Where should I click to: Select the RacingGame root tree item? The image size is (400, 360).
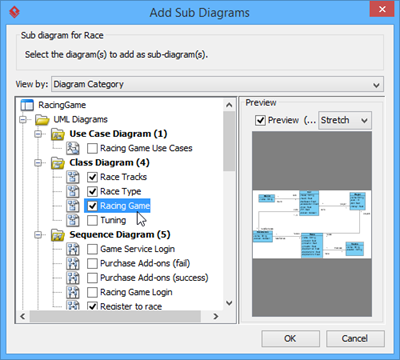coord(62,105)
